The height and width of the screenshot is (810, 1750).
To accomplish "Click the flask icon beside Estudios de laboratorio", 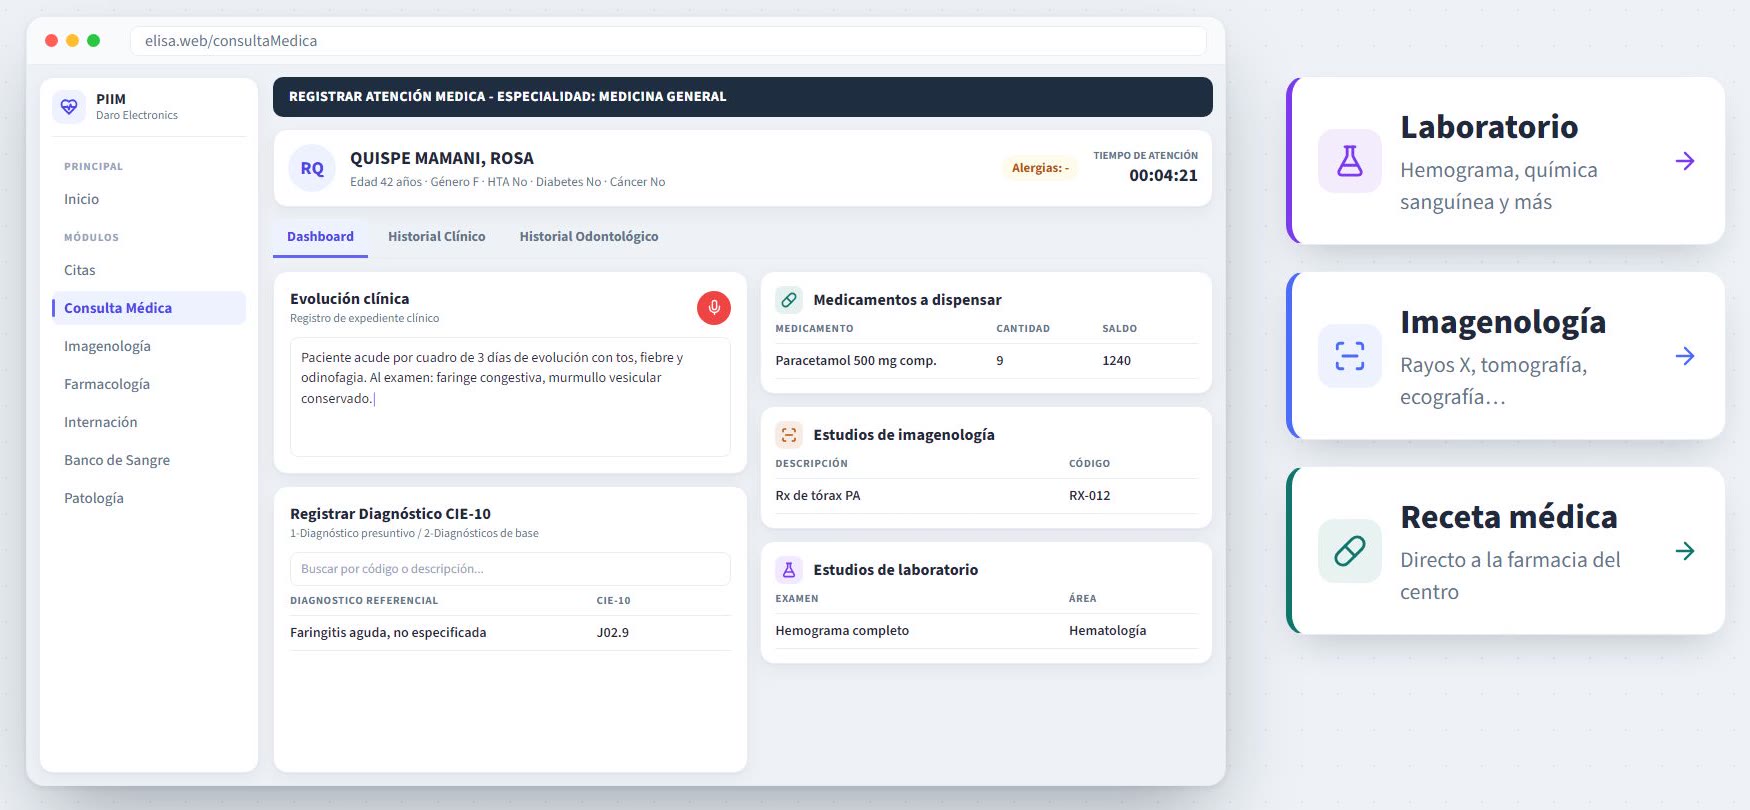I will click(x=789, y=570).
